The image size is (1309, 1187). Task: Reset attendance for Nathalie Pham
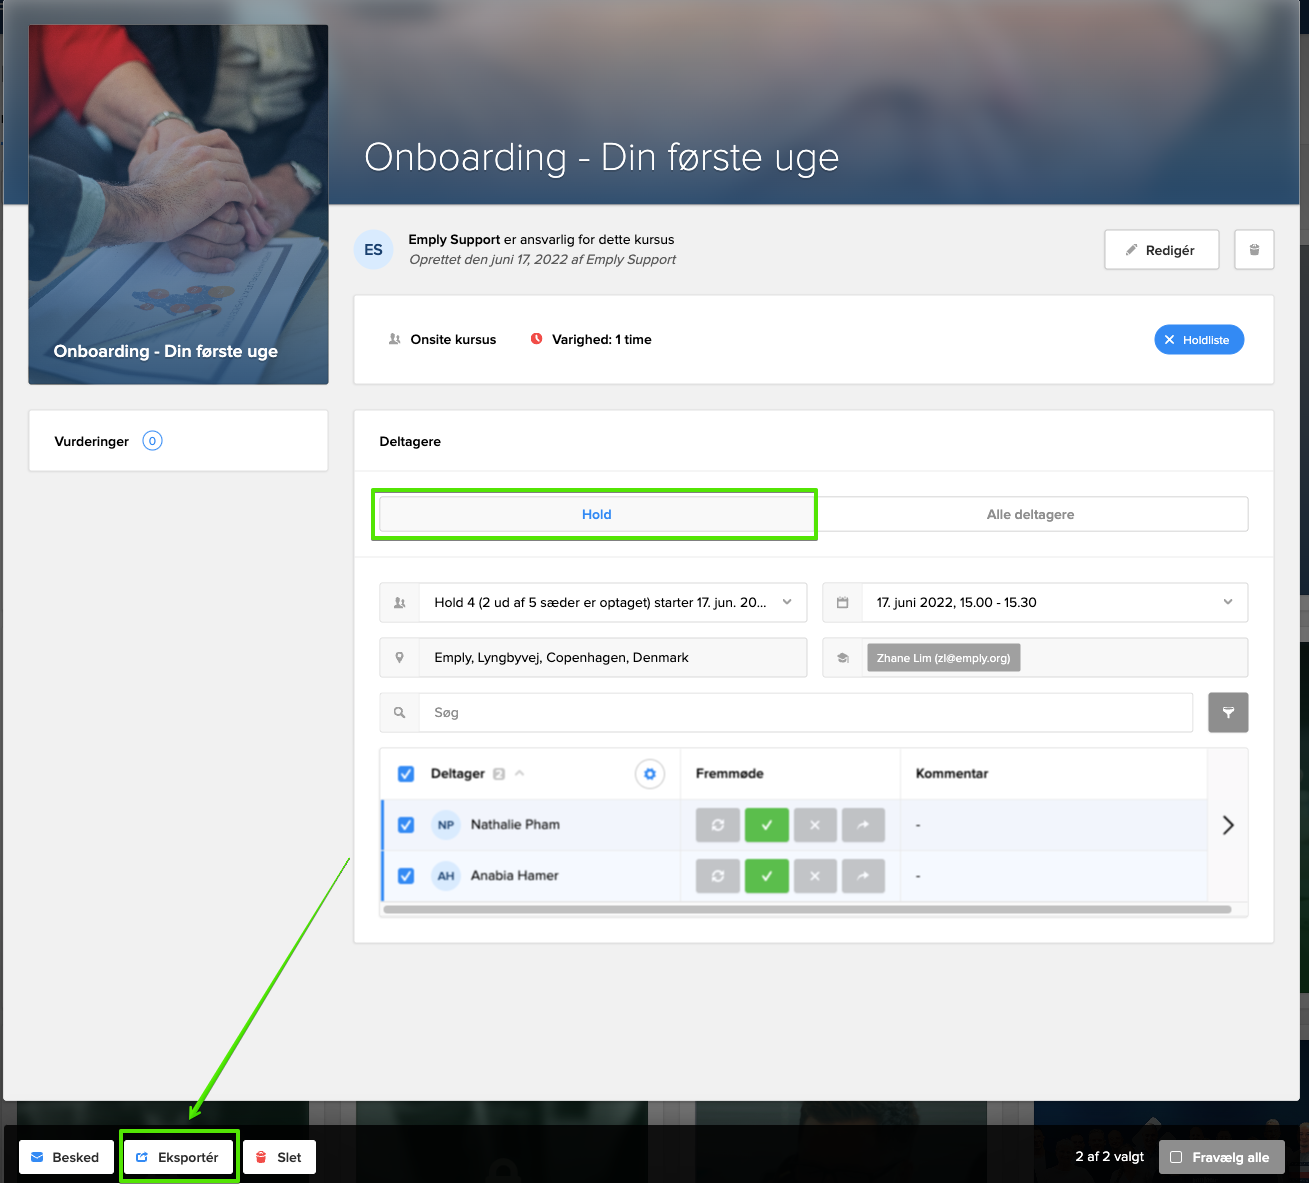(718, 825)
